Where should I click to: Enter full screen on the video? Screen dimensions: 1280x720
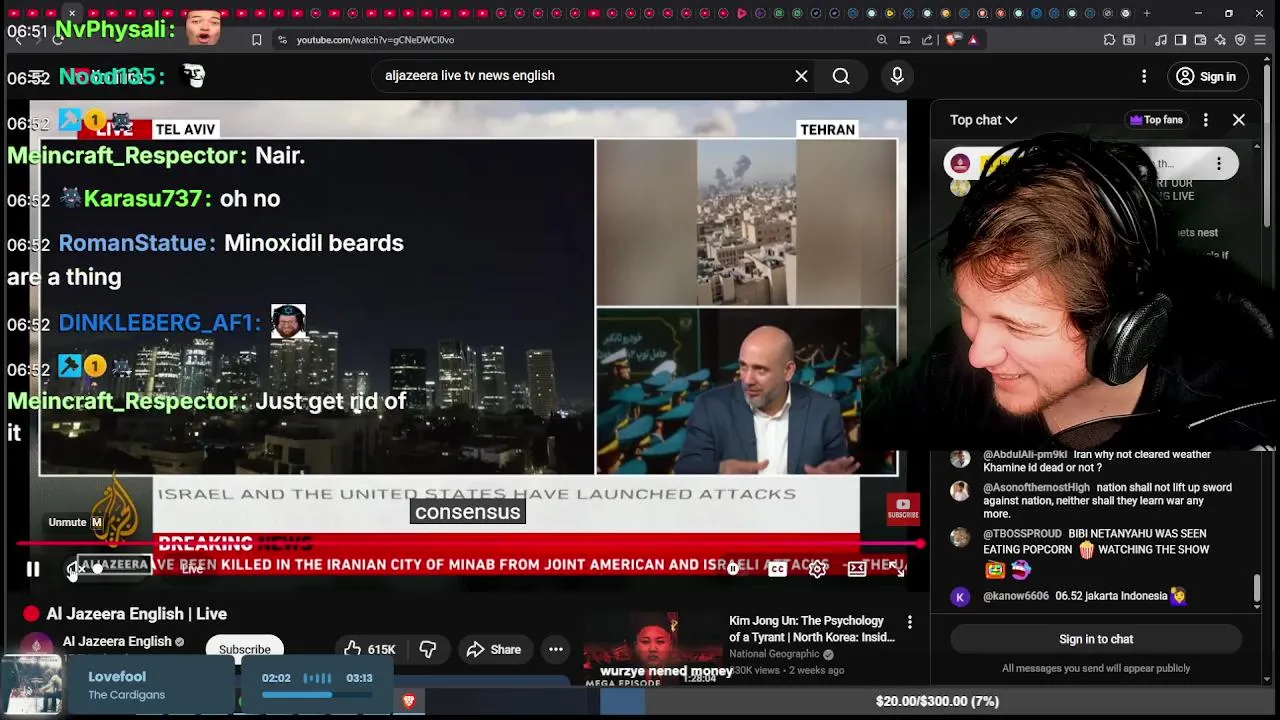pyautogui.click(x=897, y=569)
